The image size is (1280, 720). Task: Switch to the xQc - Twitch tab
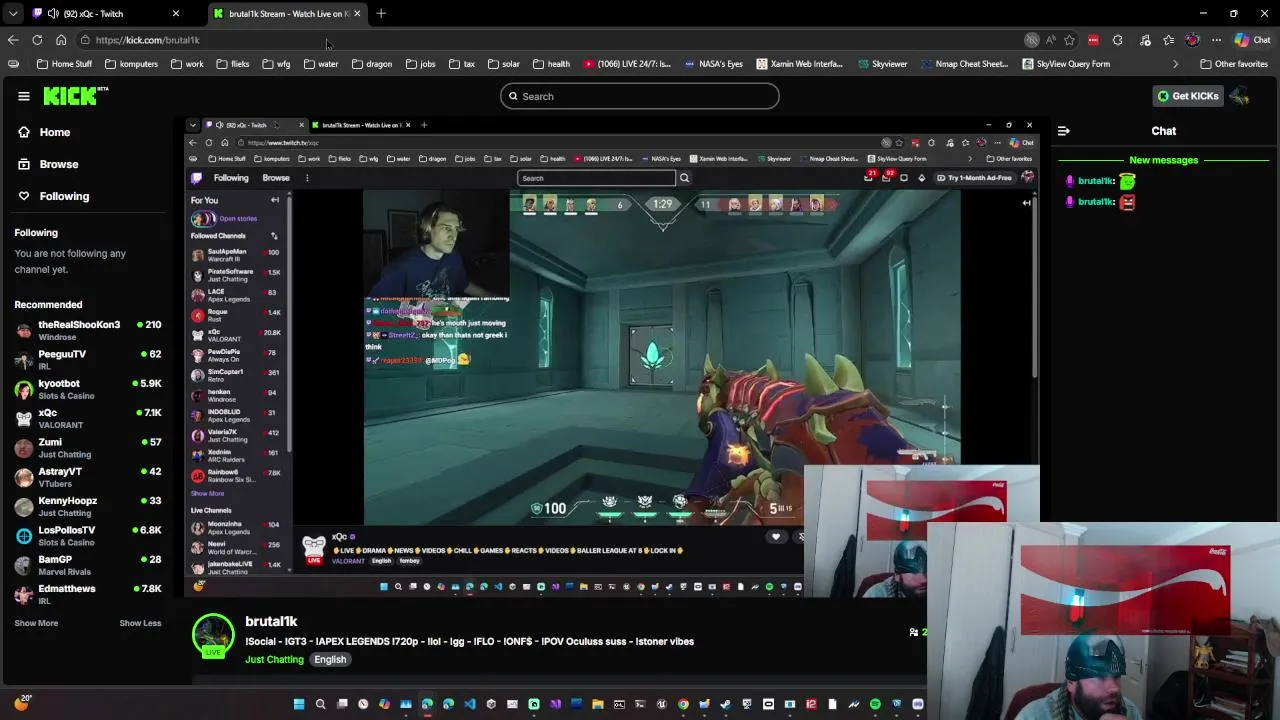(x=105, y=14)
